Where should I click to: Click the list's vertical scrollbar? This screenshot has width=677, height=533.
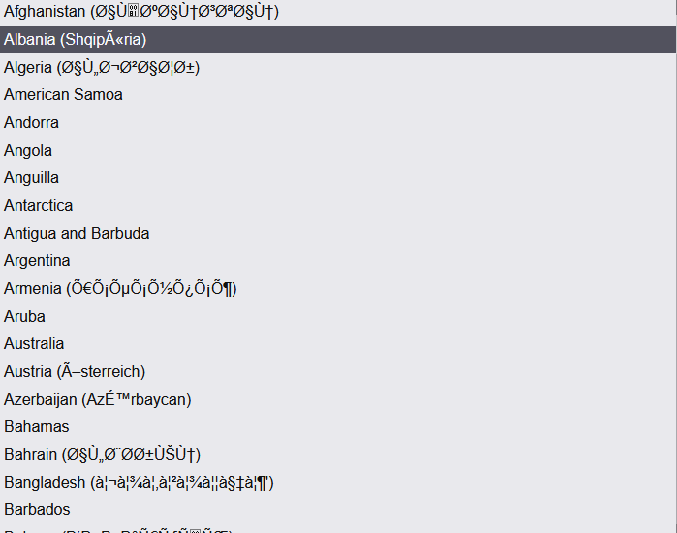676,266
